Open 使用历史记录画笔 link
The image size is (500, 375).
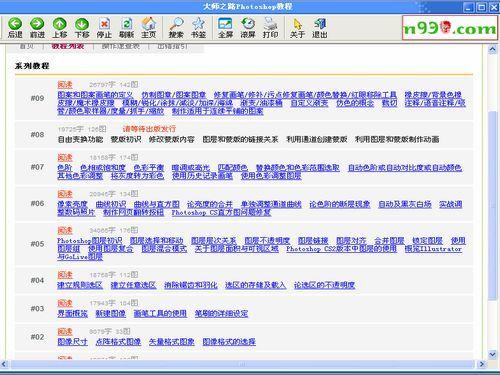pyautogui.click(x=202, y=176)
